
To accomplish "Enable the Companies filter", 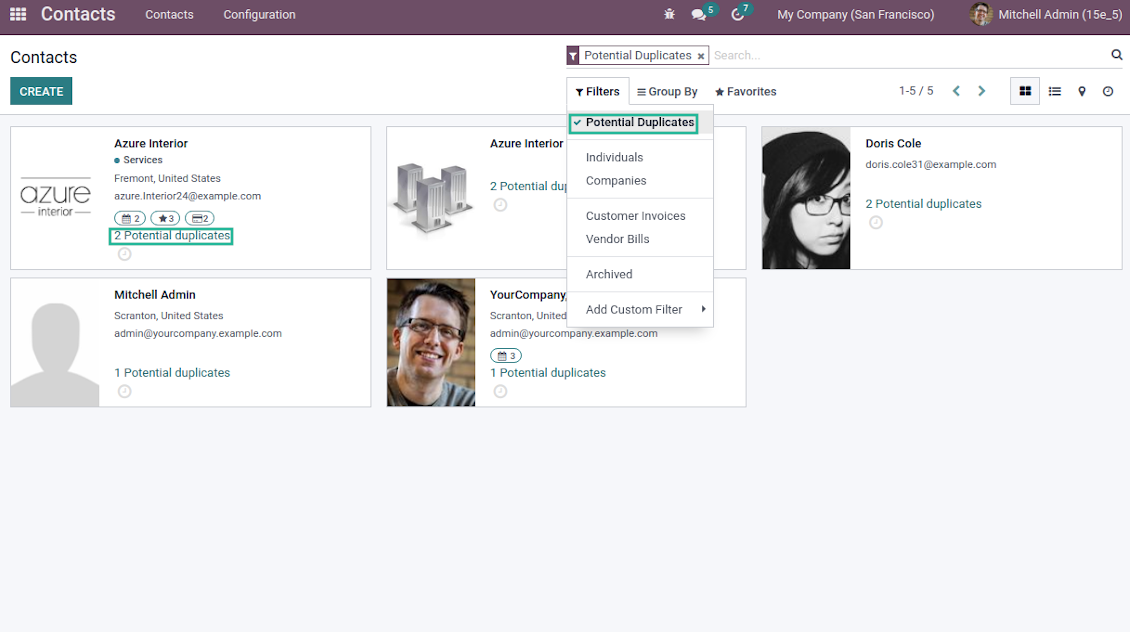I will (615, 181).
